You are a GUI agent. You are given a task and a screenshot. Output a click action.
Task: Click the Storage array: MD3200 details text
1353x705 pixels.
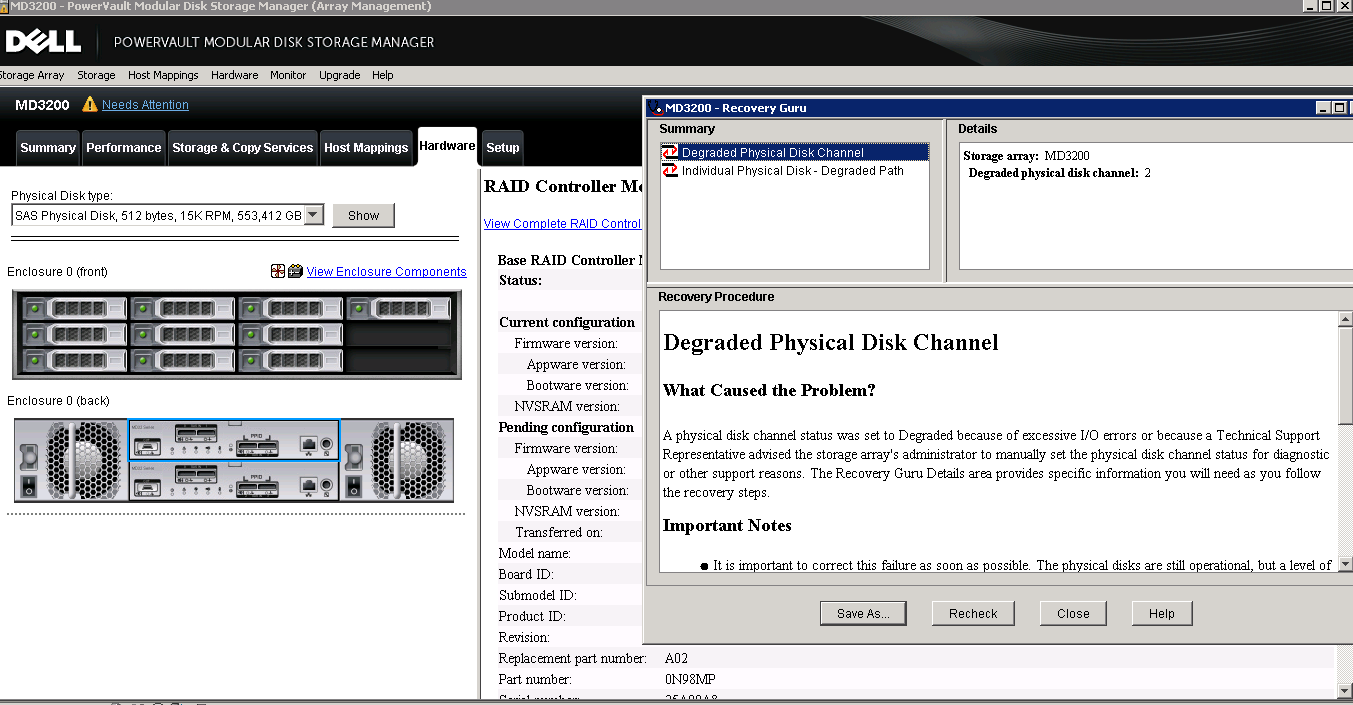1026,156
